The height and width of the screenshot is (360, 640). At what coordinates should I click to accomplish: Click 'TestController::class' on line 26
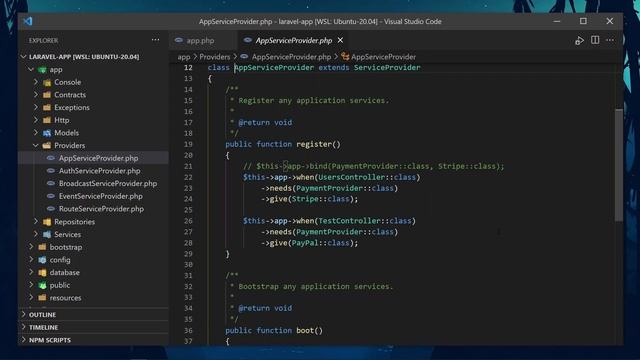pyautogui.click(x=364, y=221)
